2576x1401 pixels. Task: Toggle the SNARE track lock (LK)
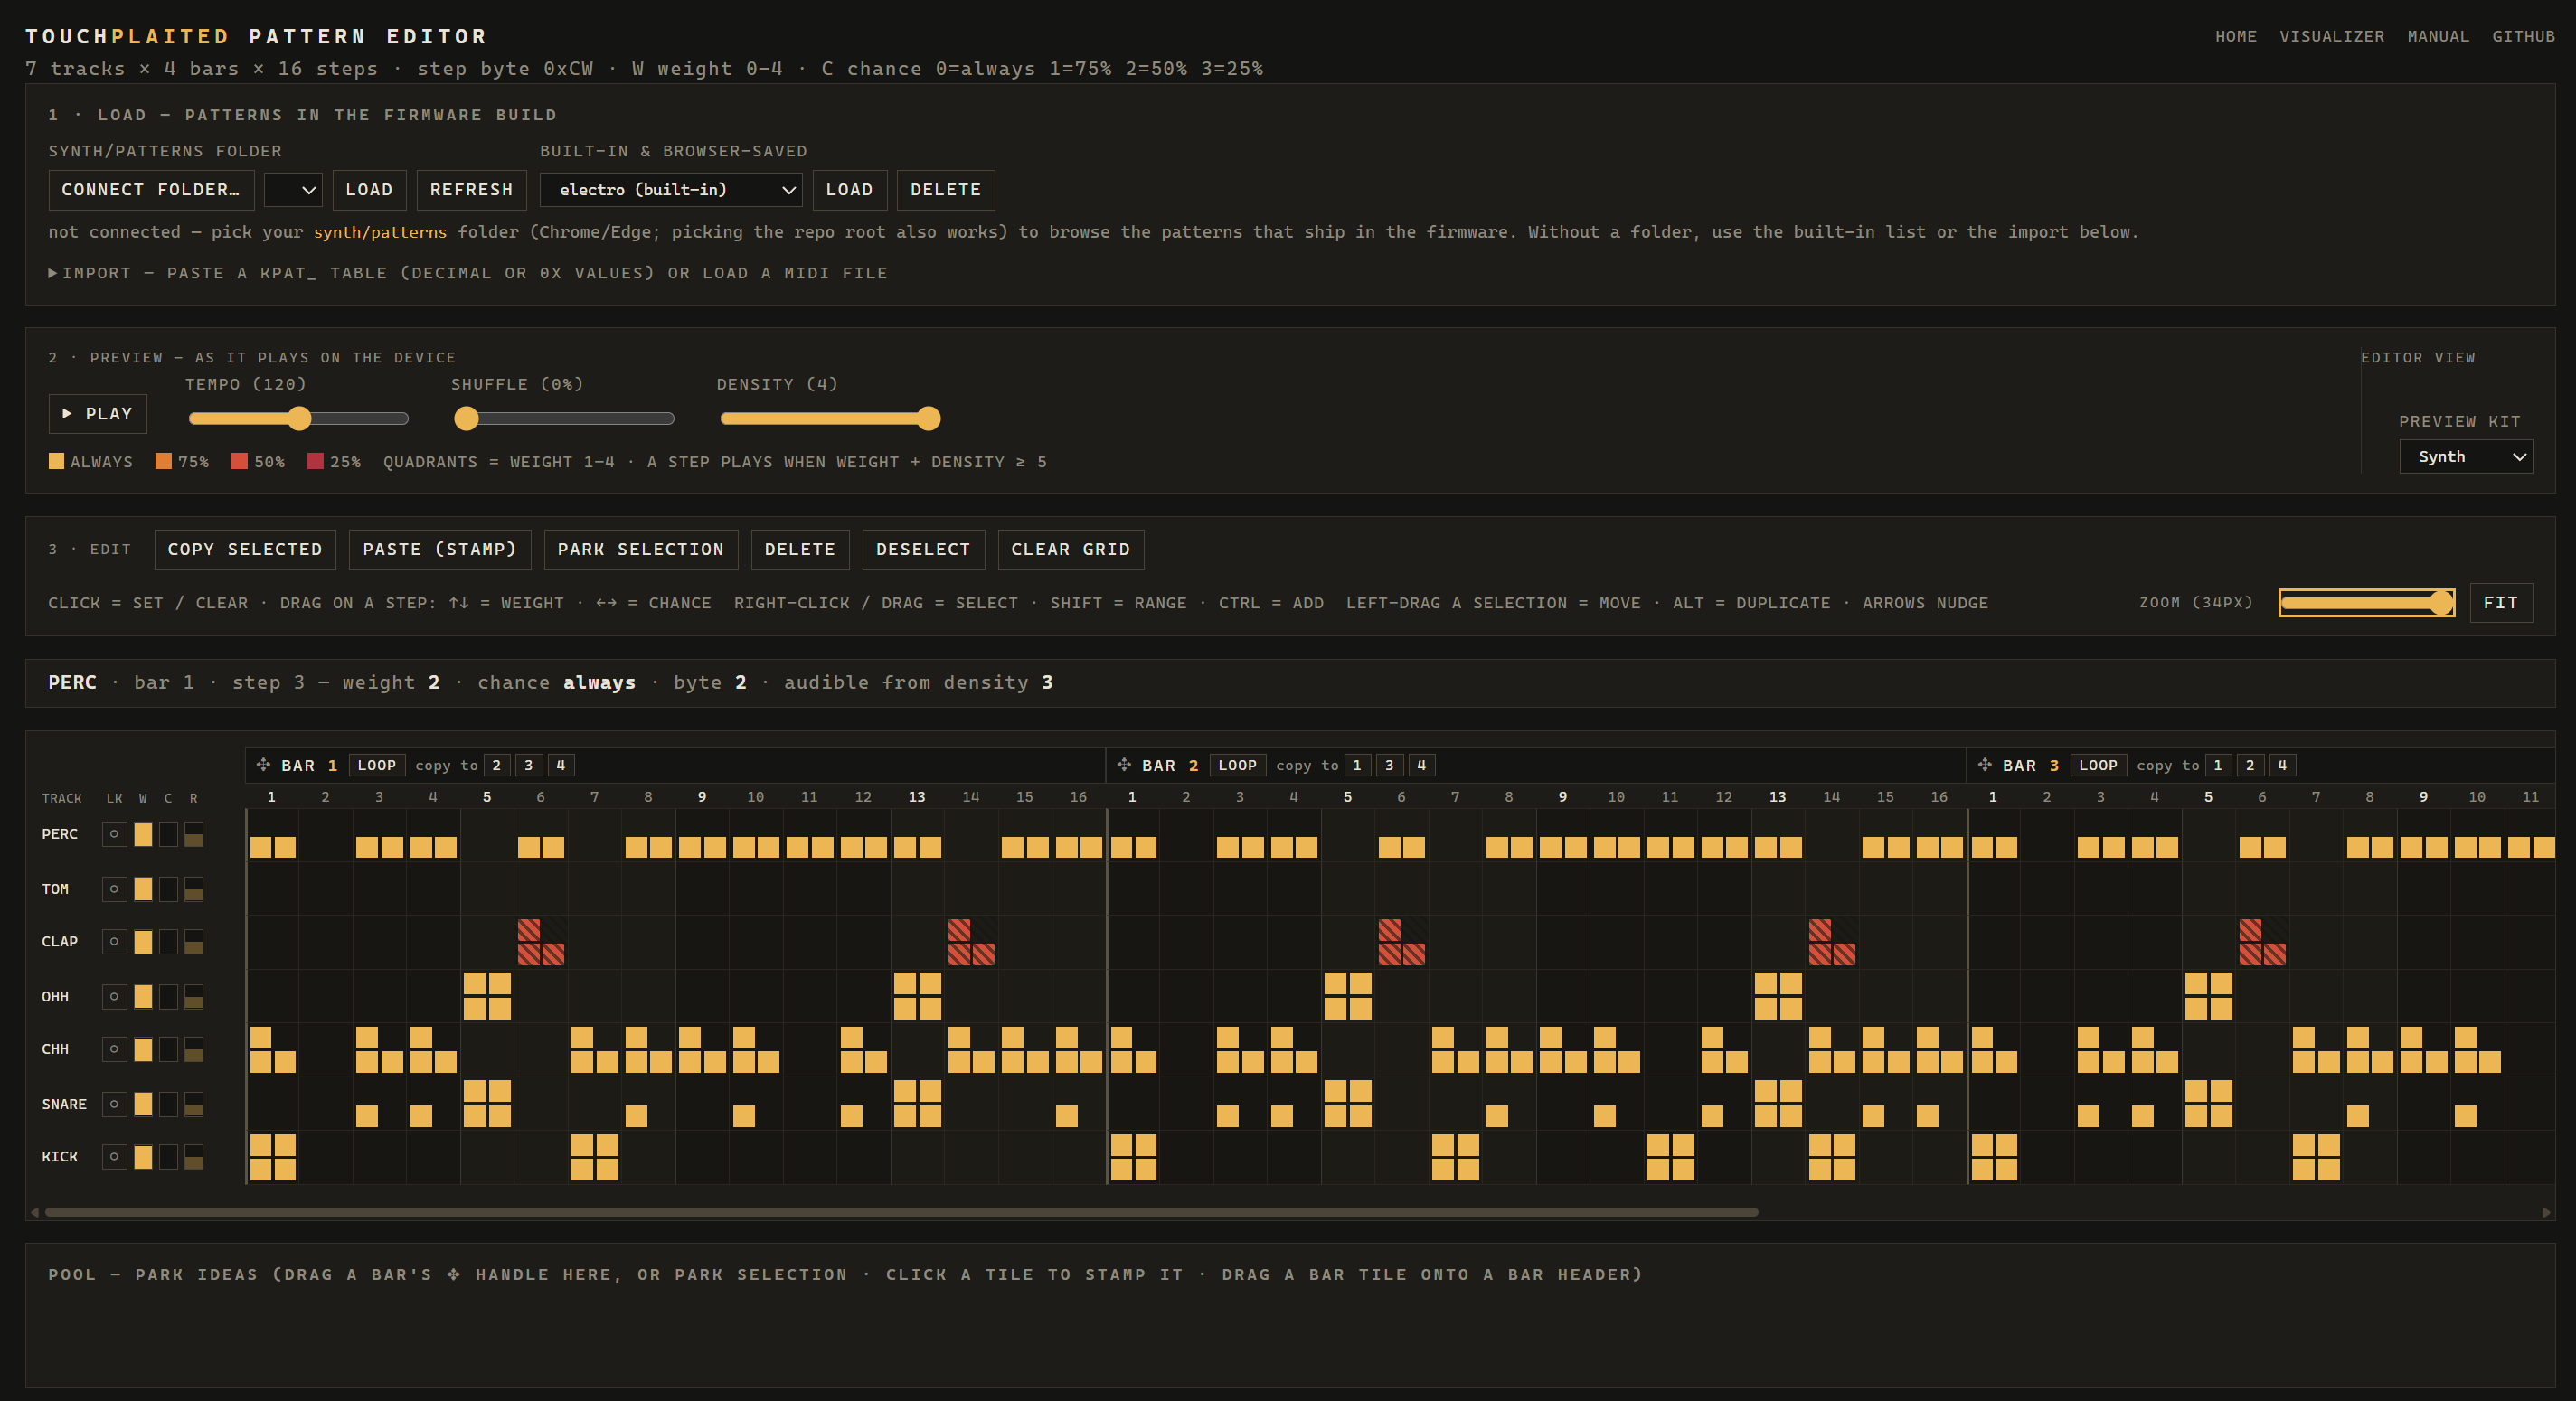[x=114, y=1104]
